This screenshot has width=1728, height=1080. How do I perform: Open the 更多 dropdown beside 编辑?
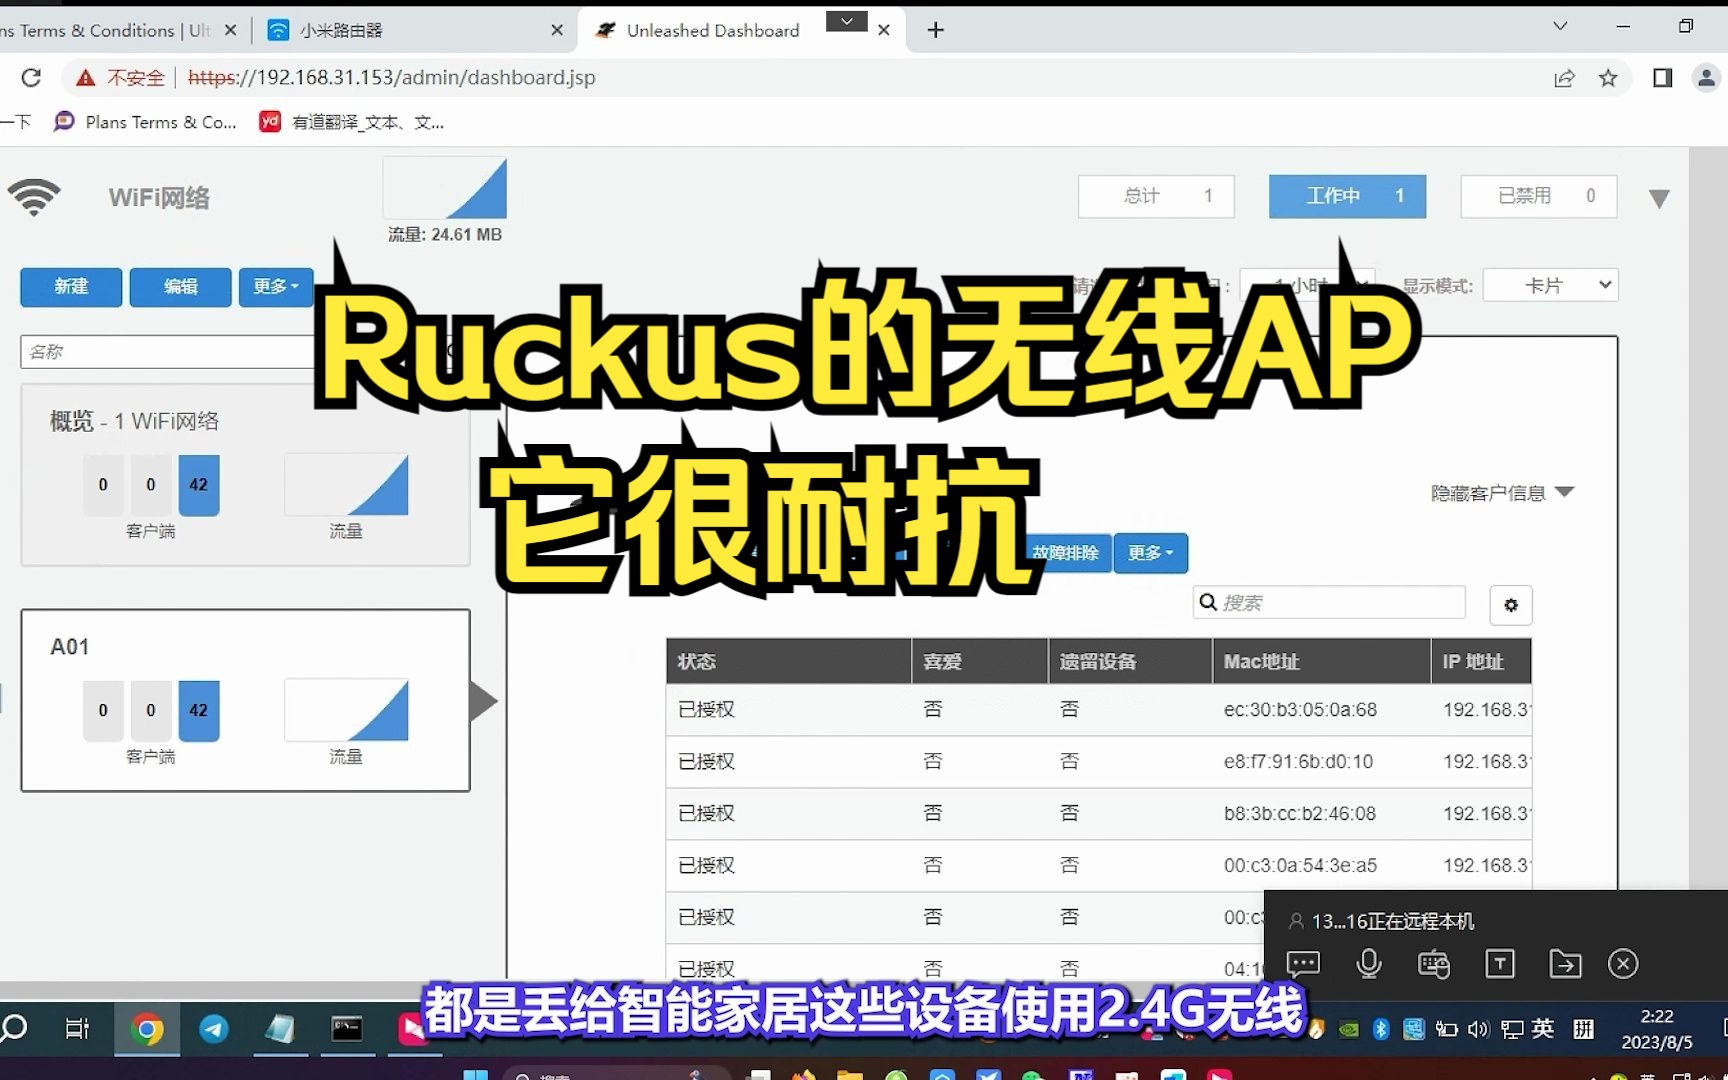tap(276, 287)
